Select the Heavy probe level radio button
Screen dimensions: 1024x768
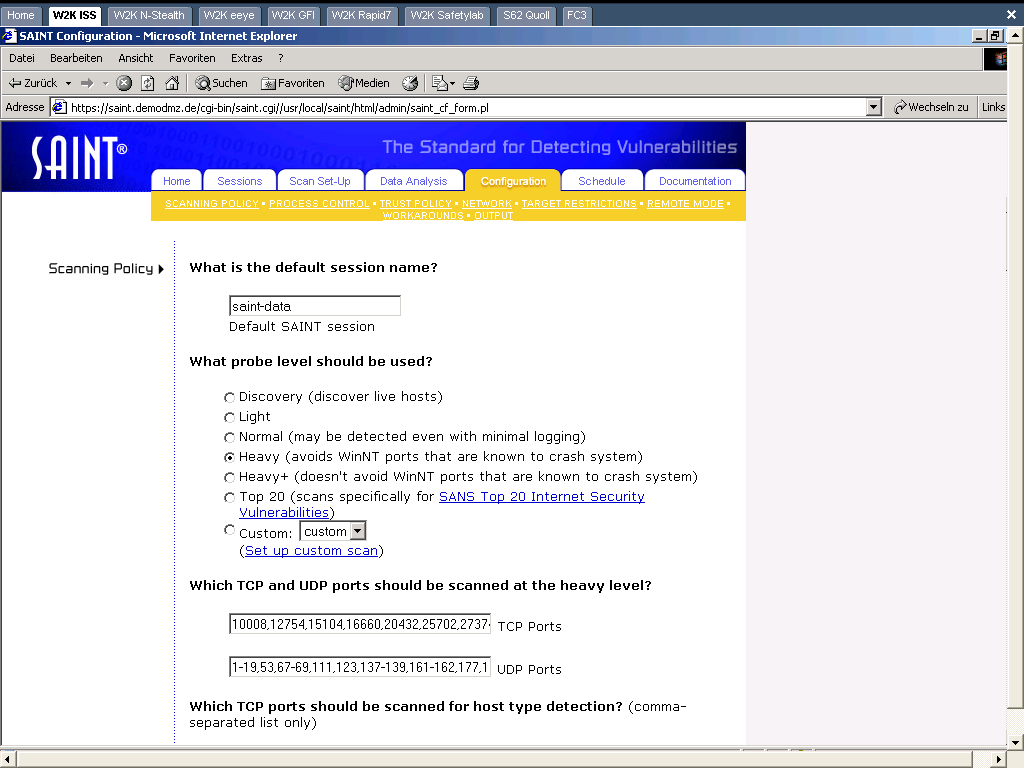pos(229,457)
